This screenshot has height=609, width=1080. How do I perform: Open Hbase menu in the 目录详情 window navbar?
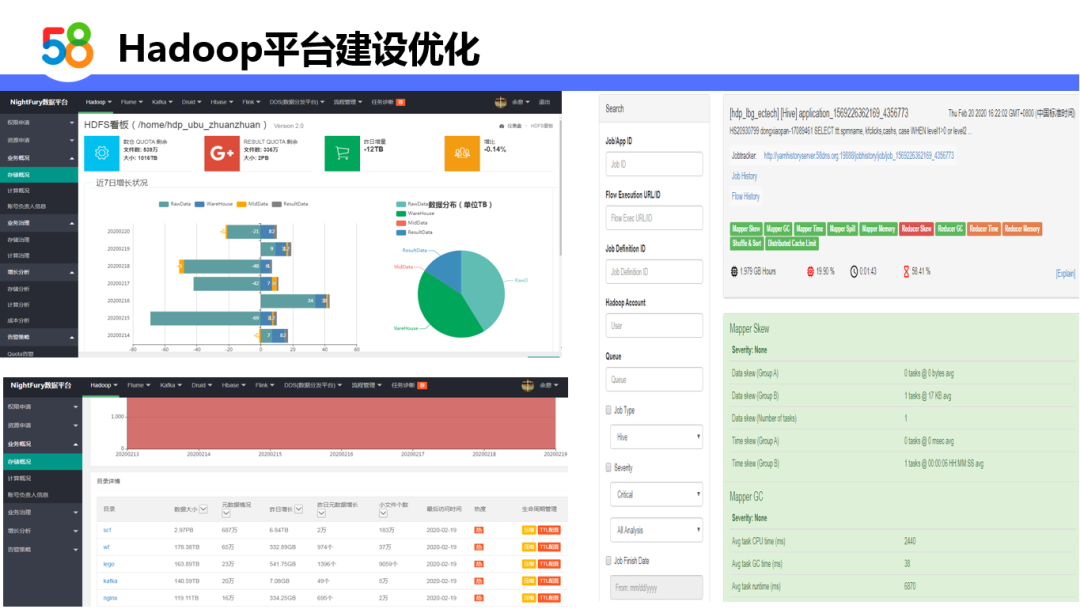point(233,385)
